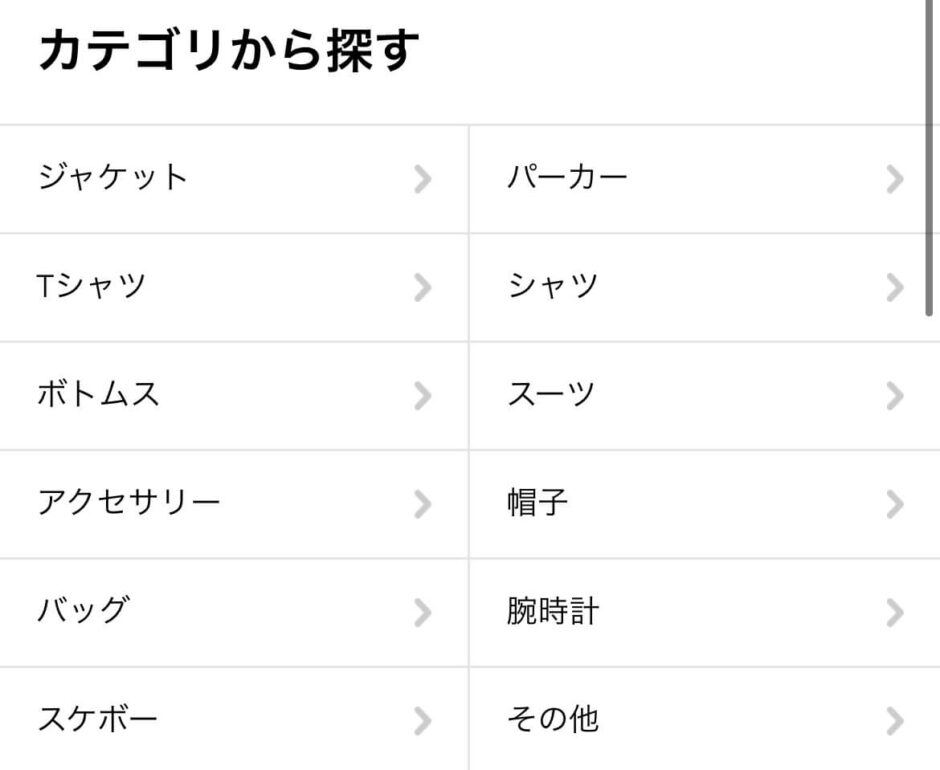Expand the バッグ category arrow
940x770 pixels.
pos(423,612)
